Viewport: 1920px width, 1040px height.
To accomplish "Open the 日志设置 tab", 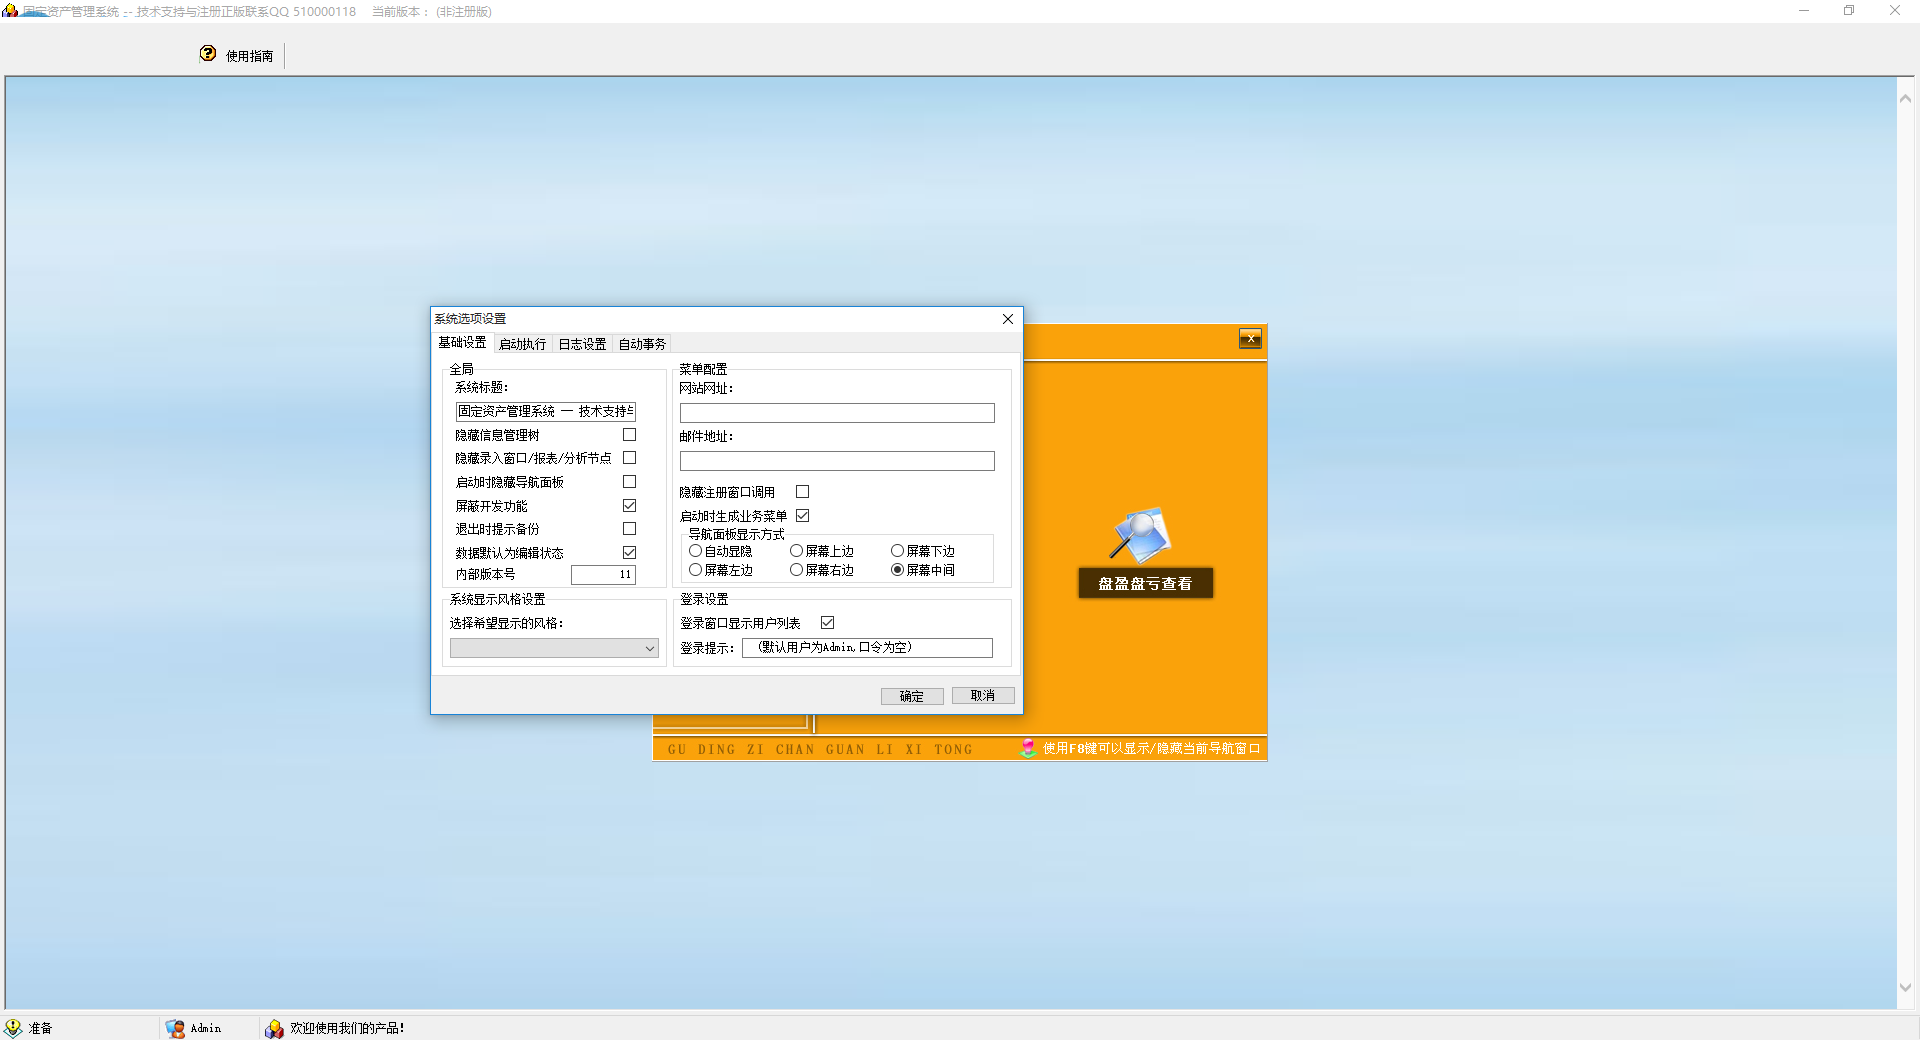I will tap(582, 344).
